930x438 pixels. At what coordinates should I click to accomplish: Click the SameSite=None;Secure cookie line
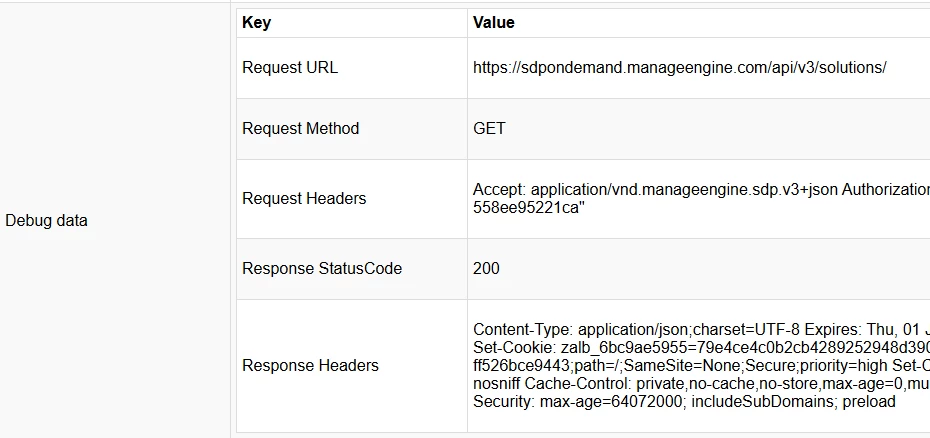click(702, 366)
